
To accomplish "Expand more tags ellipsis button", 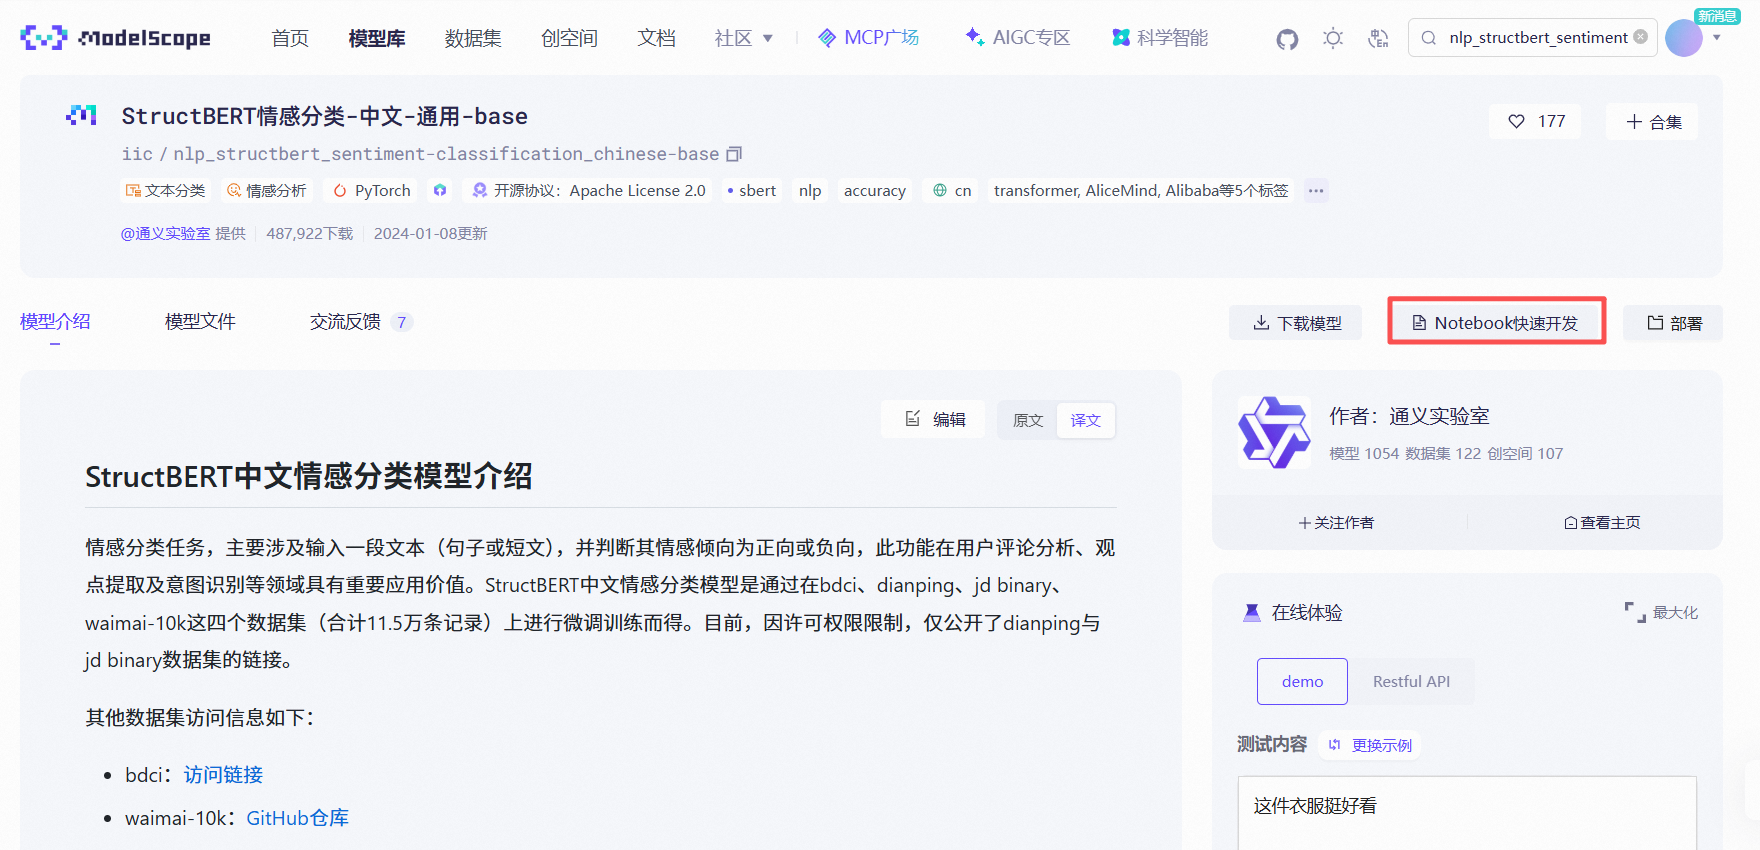I will tap(1316, 190).
